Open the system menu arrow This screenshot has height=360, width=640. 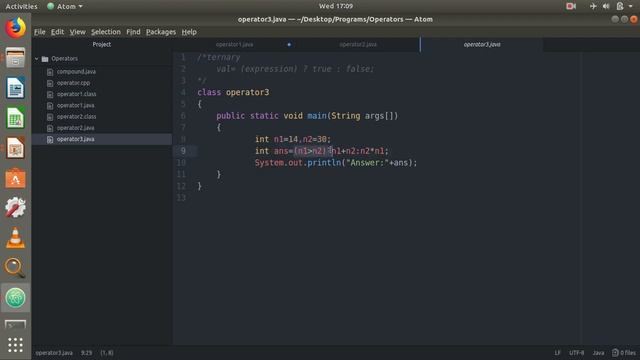click(x=631, y=6)
